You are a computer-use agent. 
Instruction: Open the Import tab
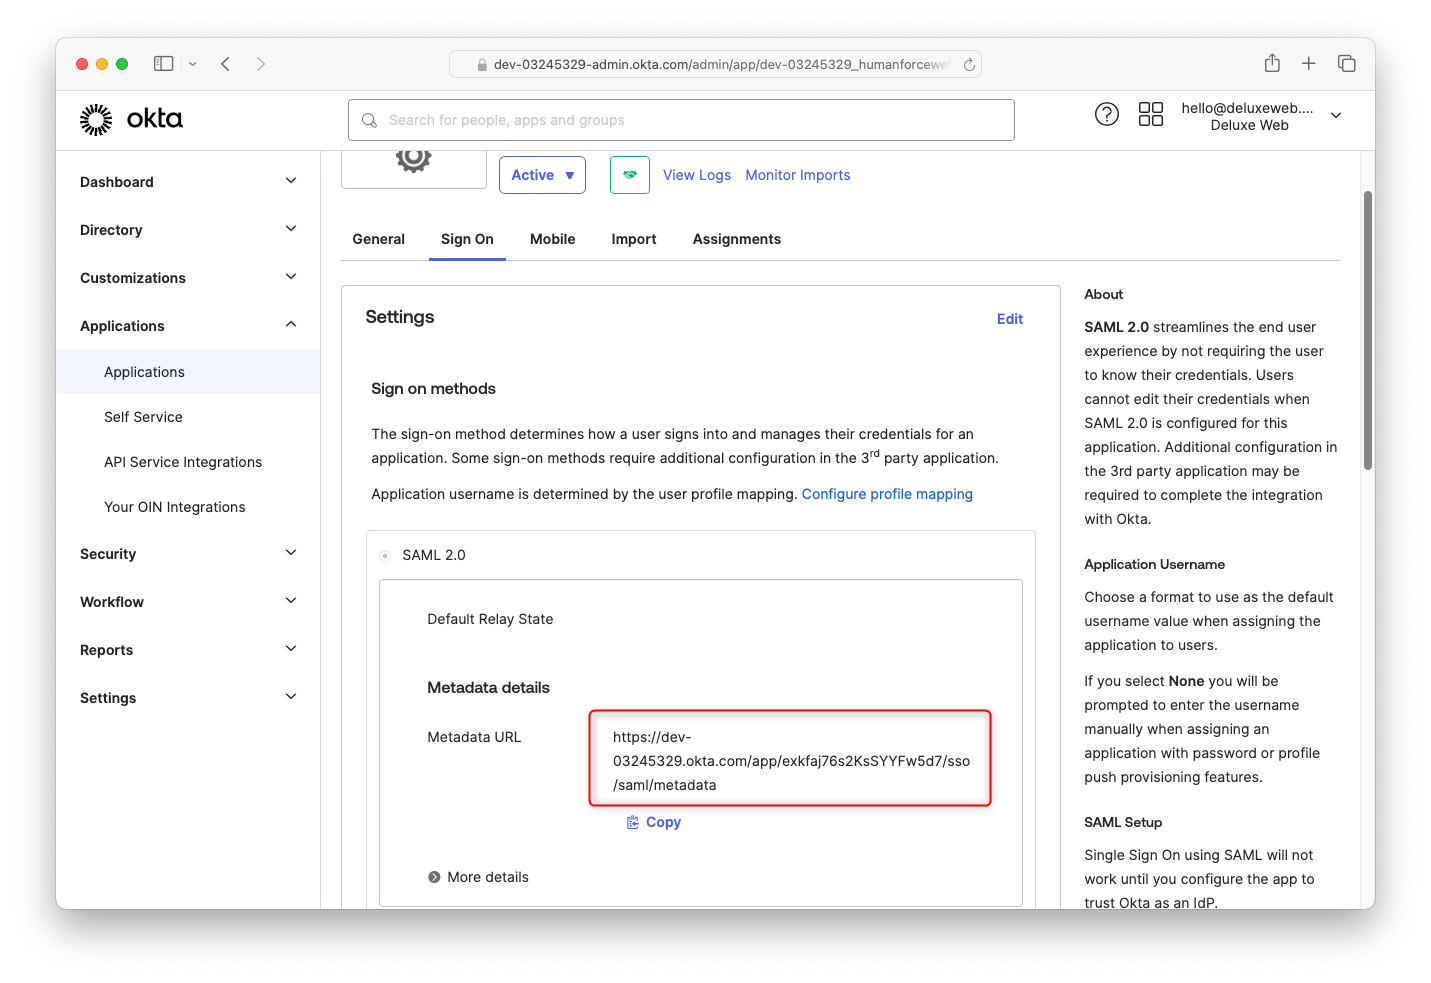click(x=634, y=239)
